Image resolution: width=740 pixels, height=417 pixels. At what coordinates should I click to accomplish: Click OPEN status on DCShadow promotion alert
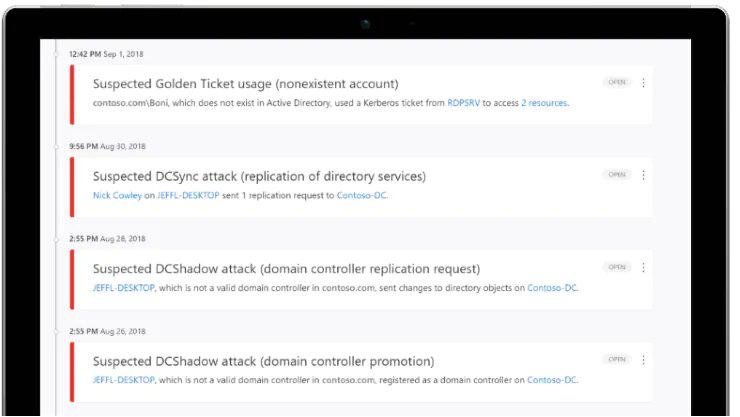tap(616, 359)
